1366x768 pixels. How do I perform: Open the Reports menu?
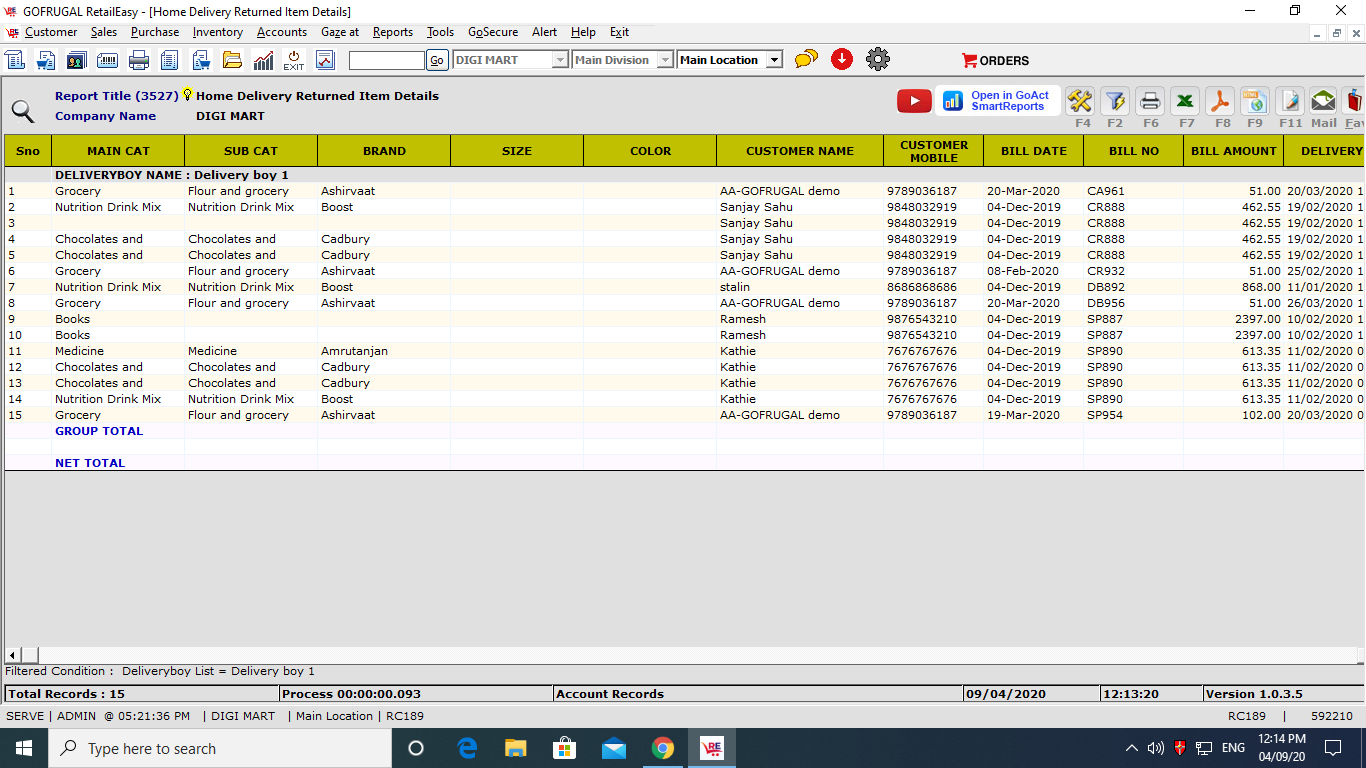(392, 32)
